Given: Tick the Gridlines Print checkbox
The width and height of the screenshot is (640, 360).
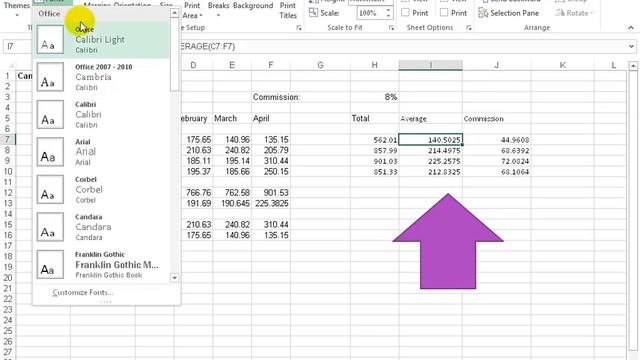Looking at the screenshot, I should [x=405, y=13].
